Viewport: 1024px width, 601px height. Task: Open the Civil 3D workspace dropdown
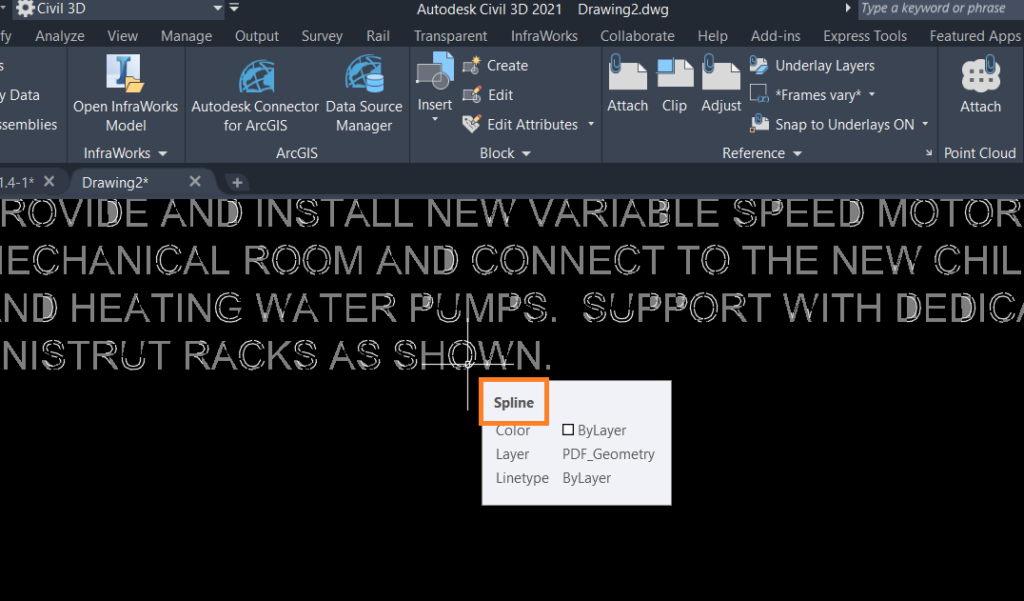coord(217,8)
